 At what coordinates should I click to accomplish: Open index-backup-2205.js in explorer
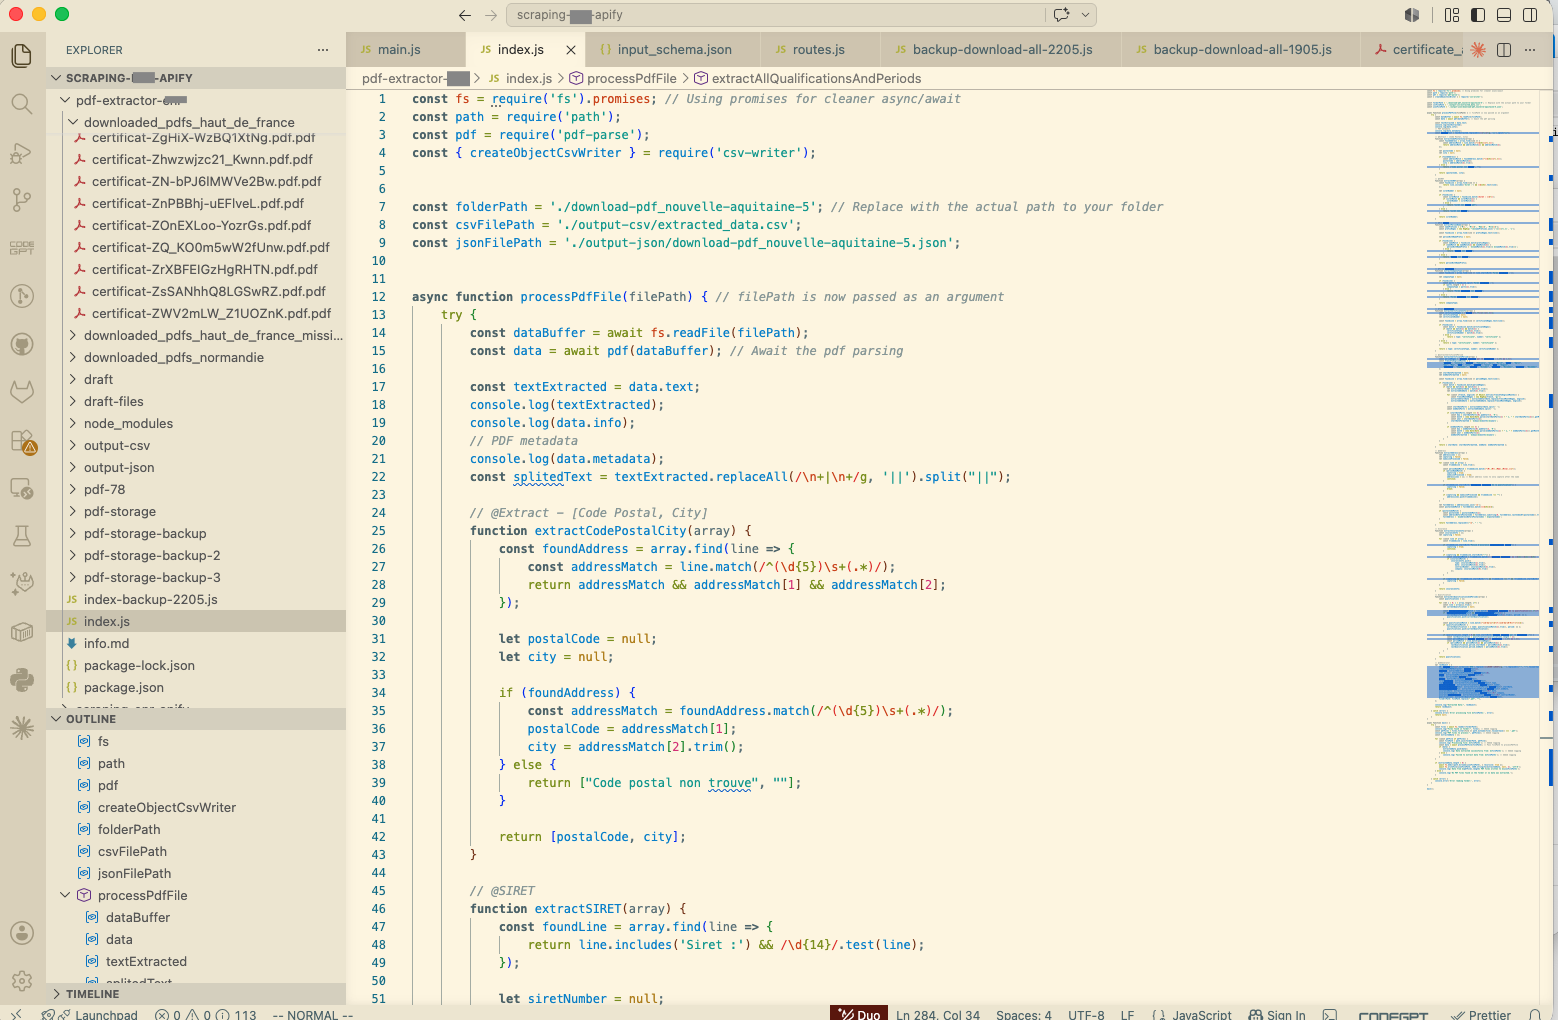(x=196, y=599)
